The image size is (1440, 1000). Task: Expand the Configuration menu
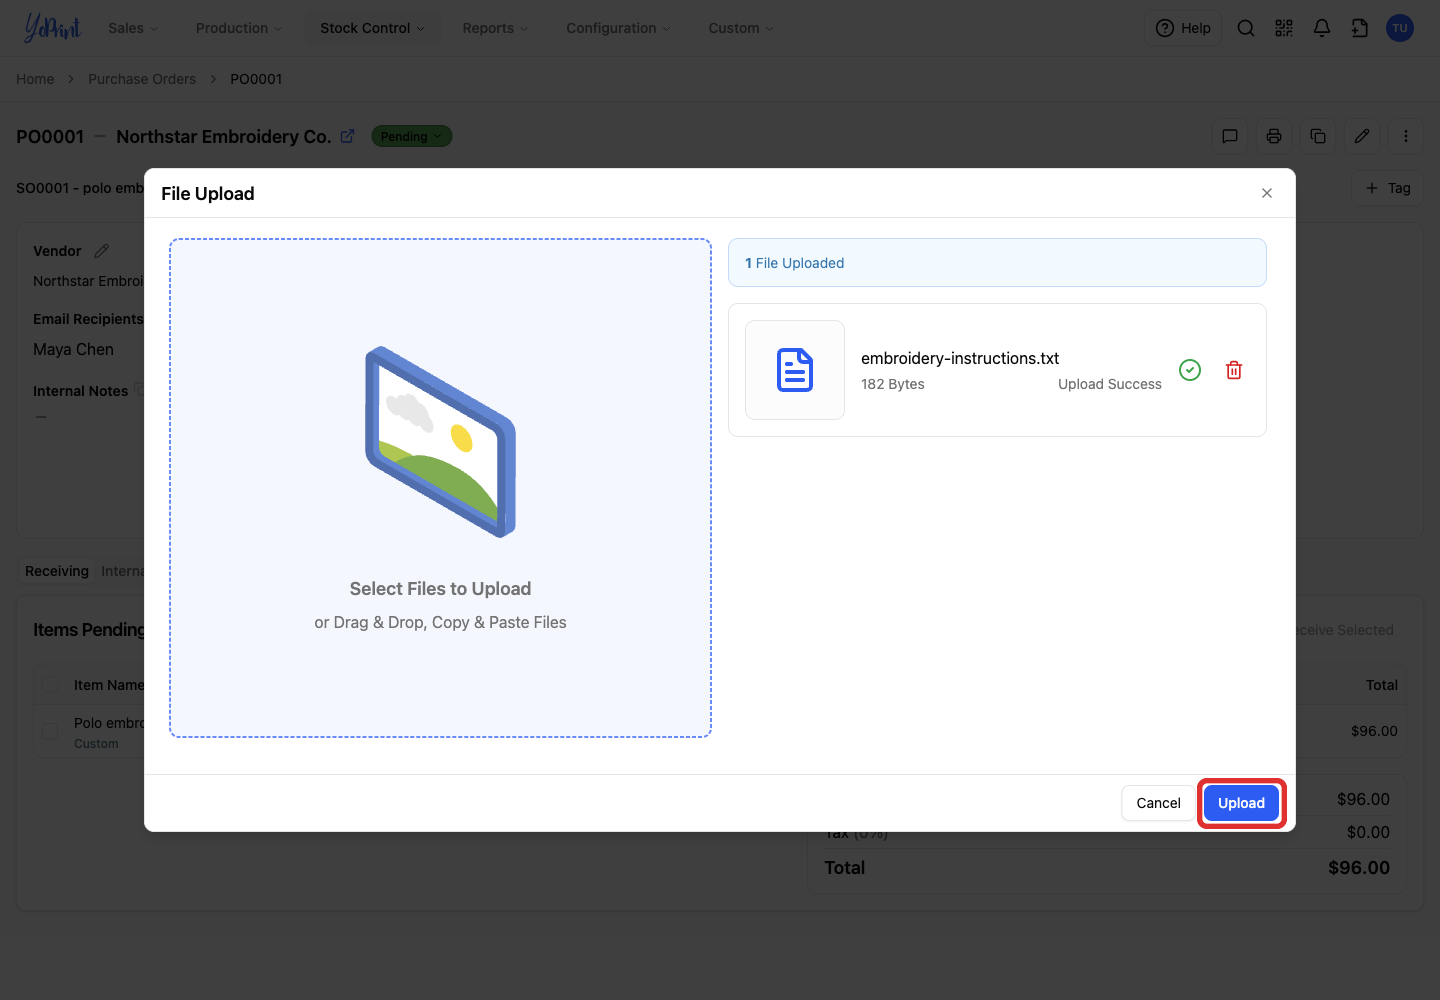[x=619, y=28]
